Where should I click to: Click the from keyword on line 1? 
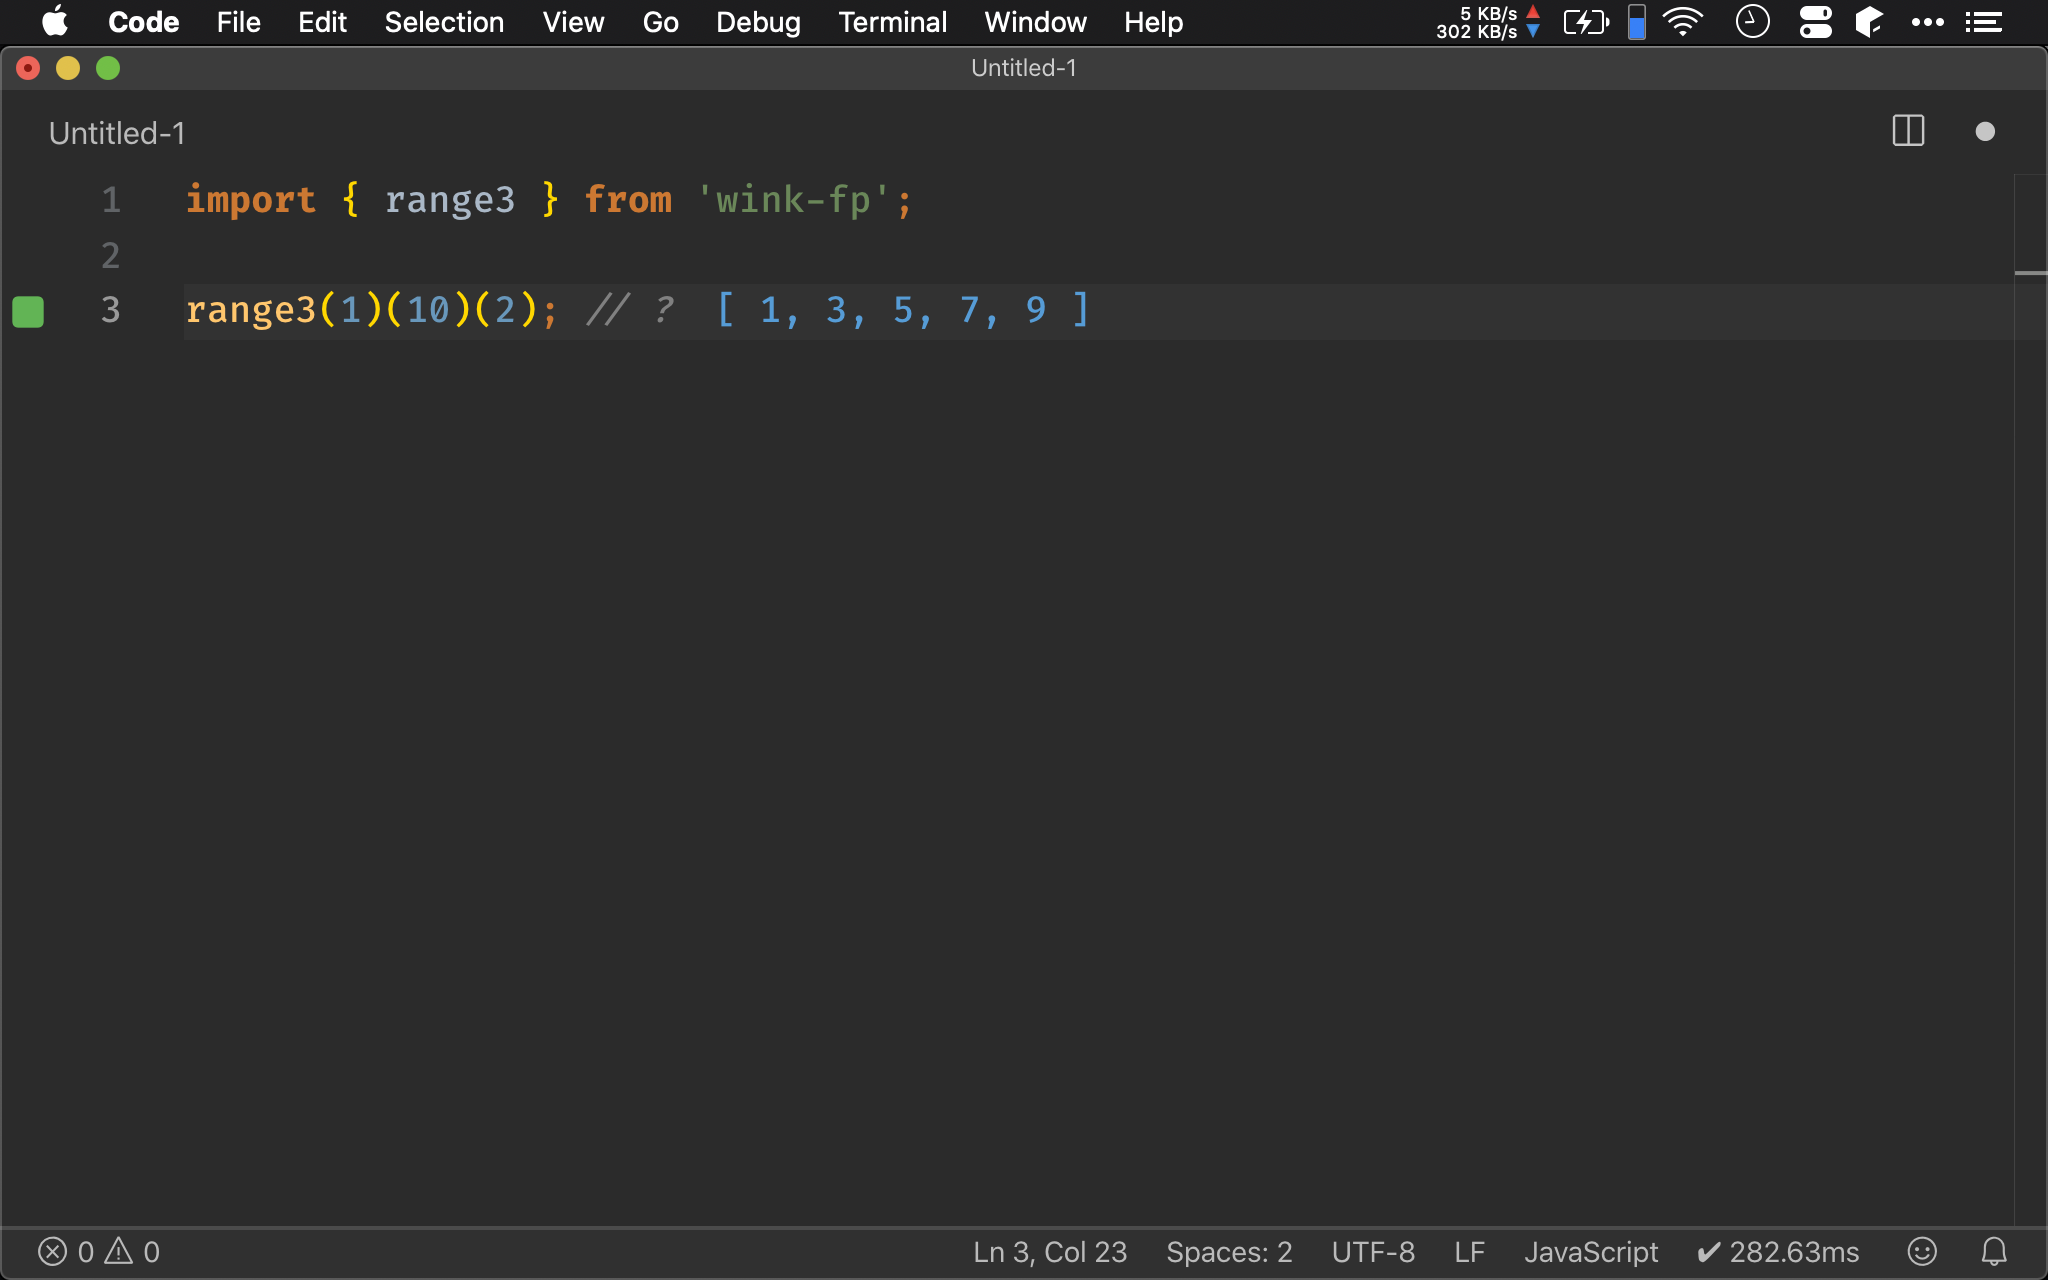(x=628, y=200)
